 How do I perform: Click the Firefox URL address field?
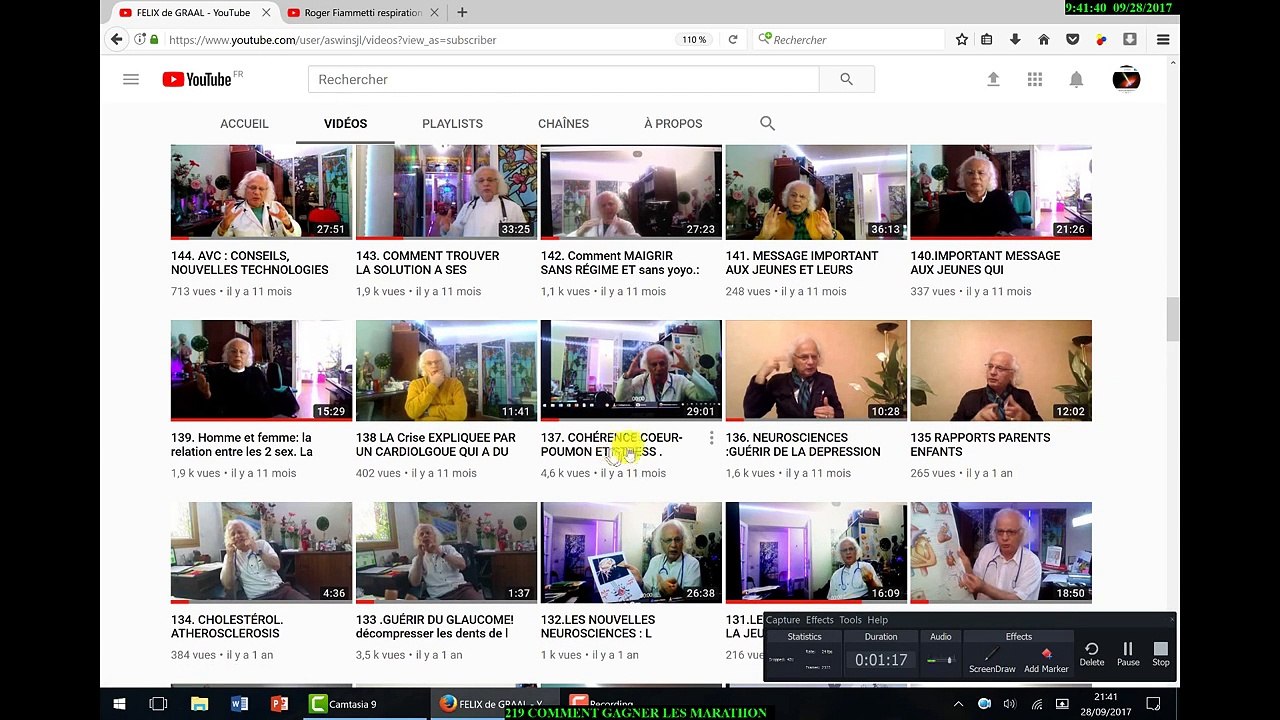click(x=415, y=39)
